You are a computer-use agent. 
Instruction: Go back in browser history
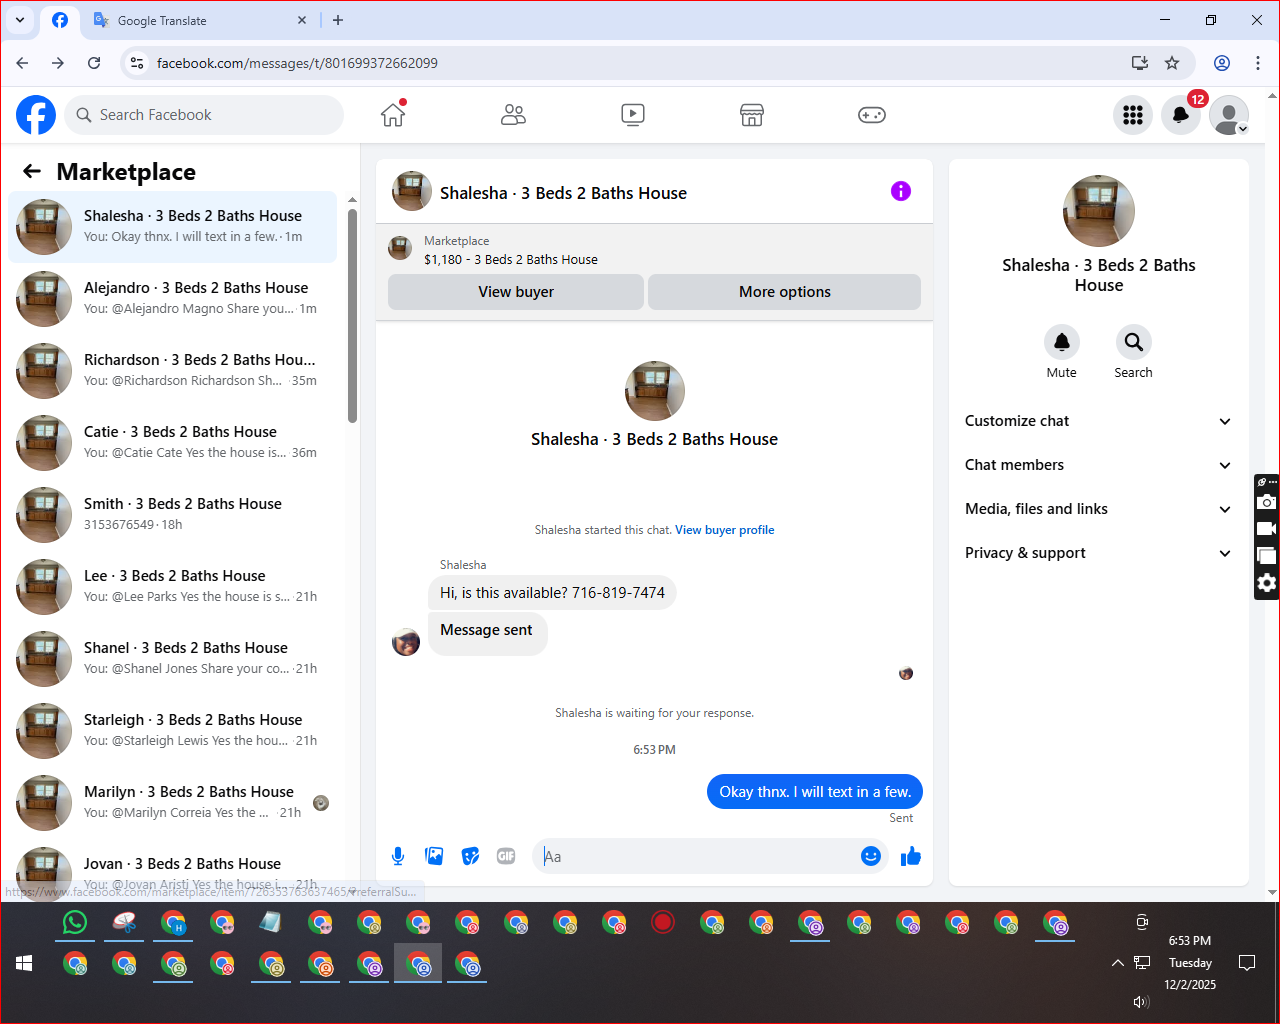[x=22, y=63]
